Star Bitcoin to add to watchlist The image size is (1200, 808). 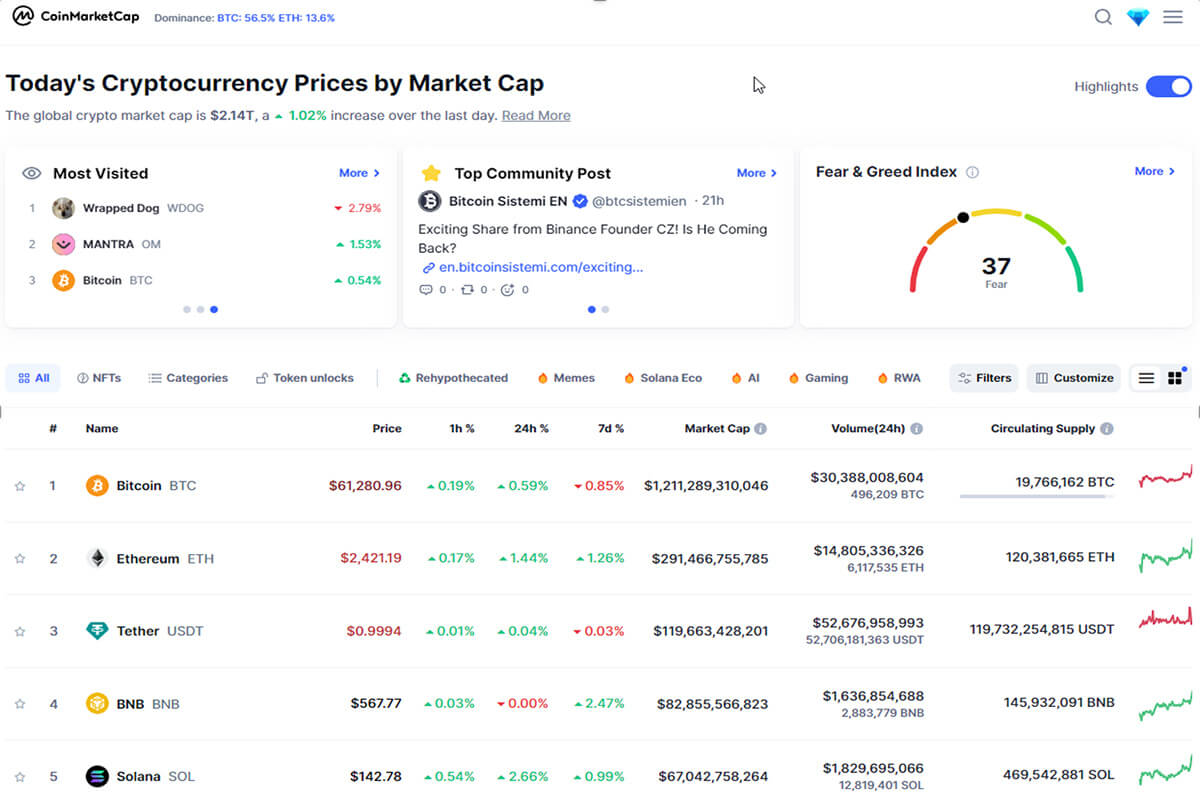20,486
